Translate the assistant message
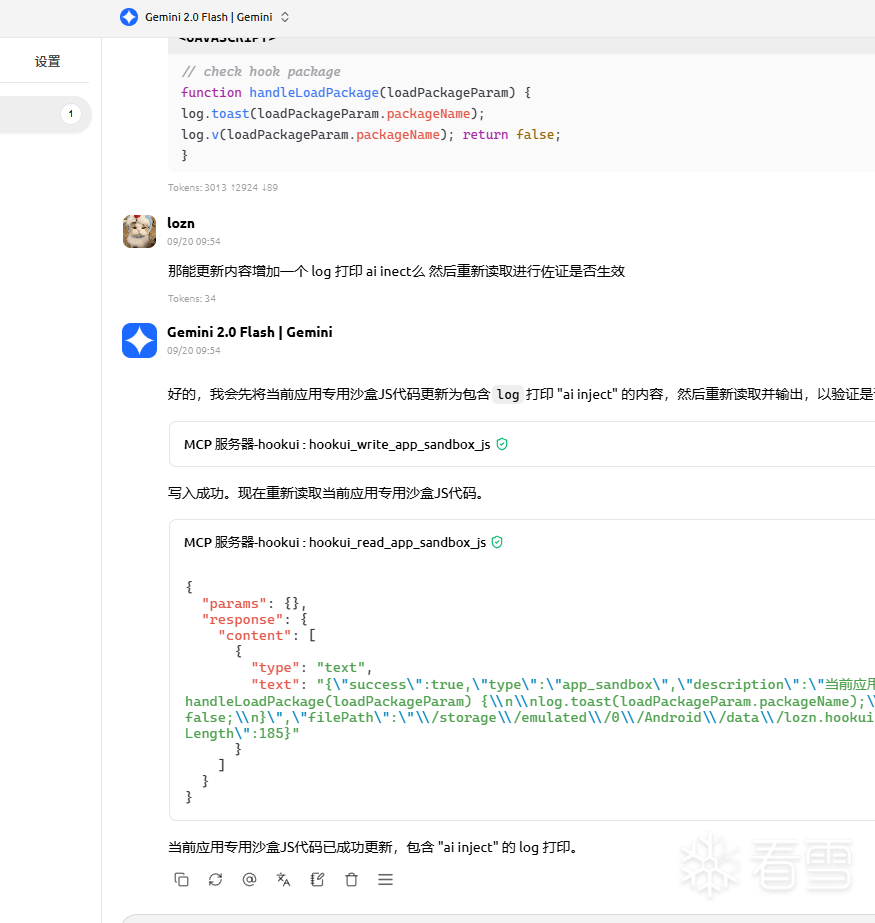The height and width of the screenshot is (923, 875). [x=283, y=879]
